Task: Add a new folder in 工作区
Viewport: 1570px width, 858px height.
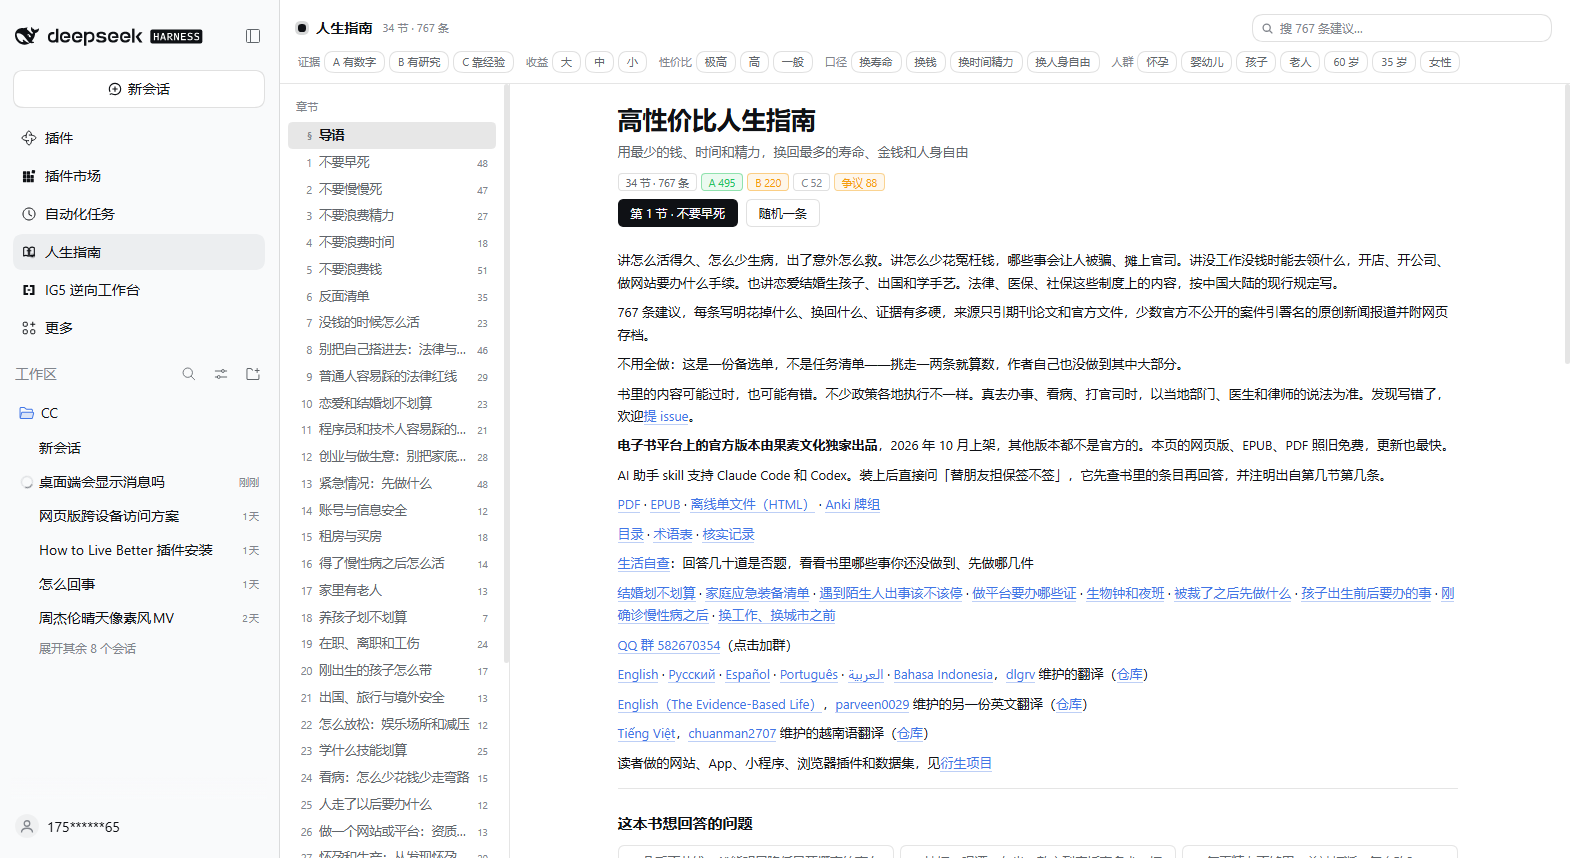Action: [253, 374]
